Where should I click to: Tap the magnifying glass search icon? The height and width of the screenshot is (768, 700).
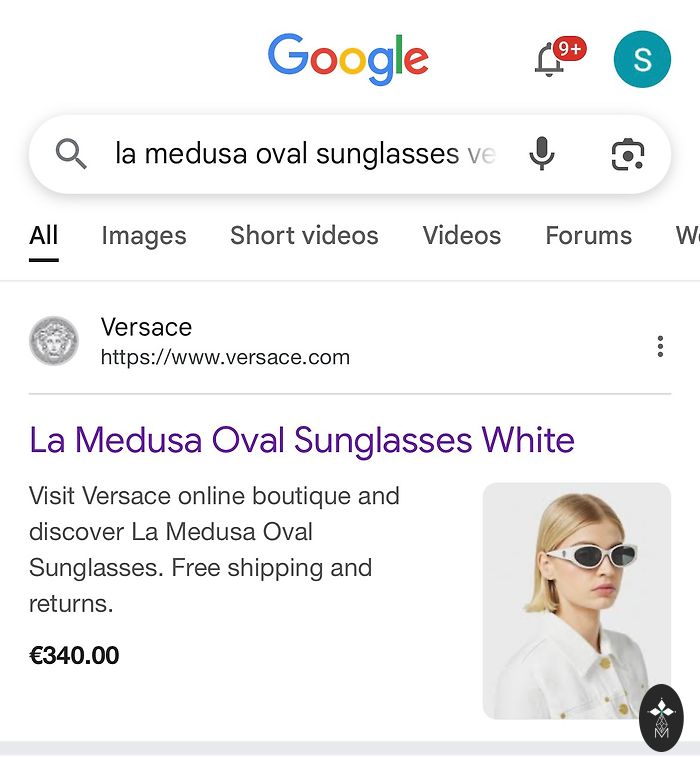pos(71,154)
